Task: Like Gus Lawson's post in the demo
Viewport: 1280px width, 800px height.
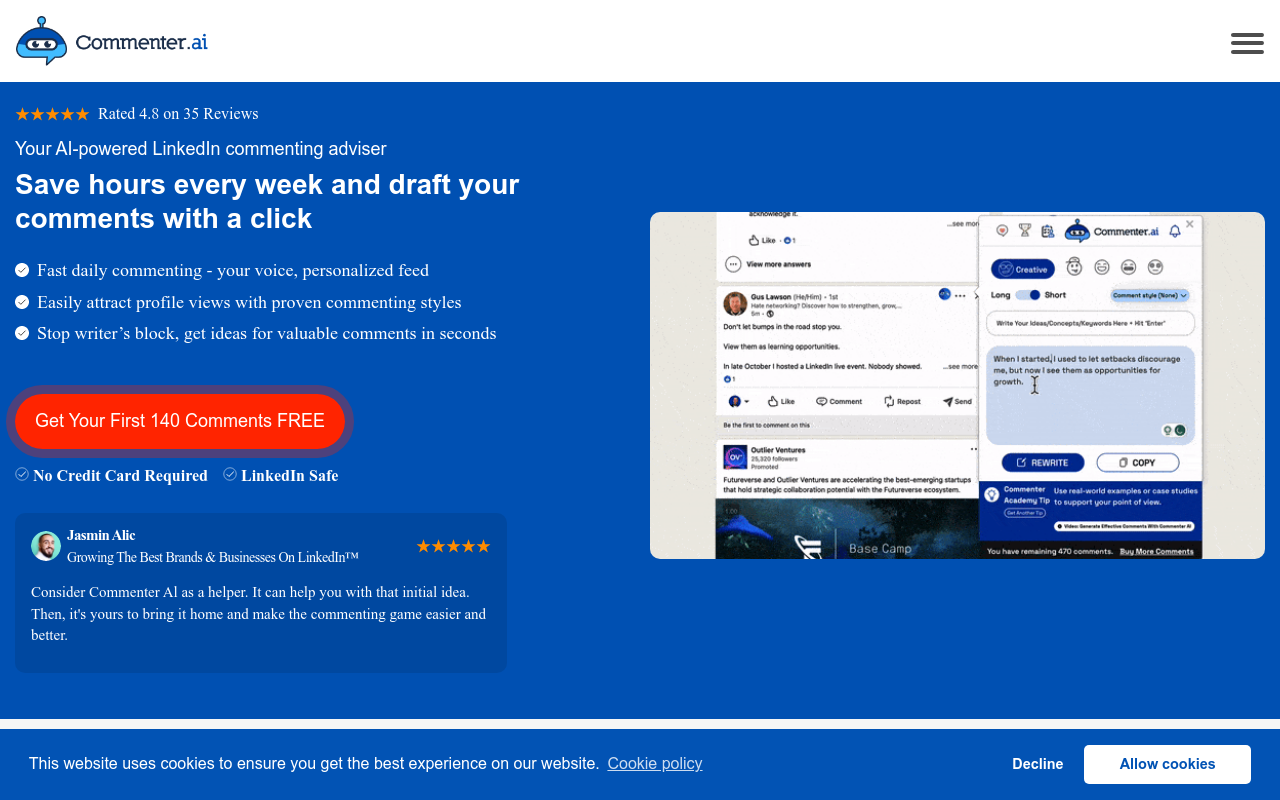Action: (x=781, y=401)
